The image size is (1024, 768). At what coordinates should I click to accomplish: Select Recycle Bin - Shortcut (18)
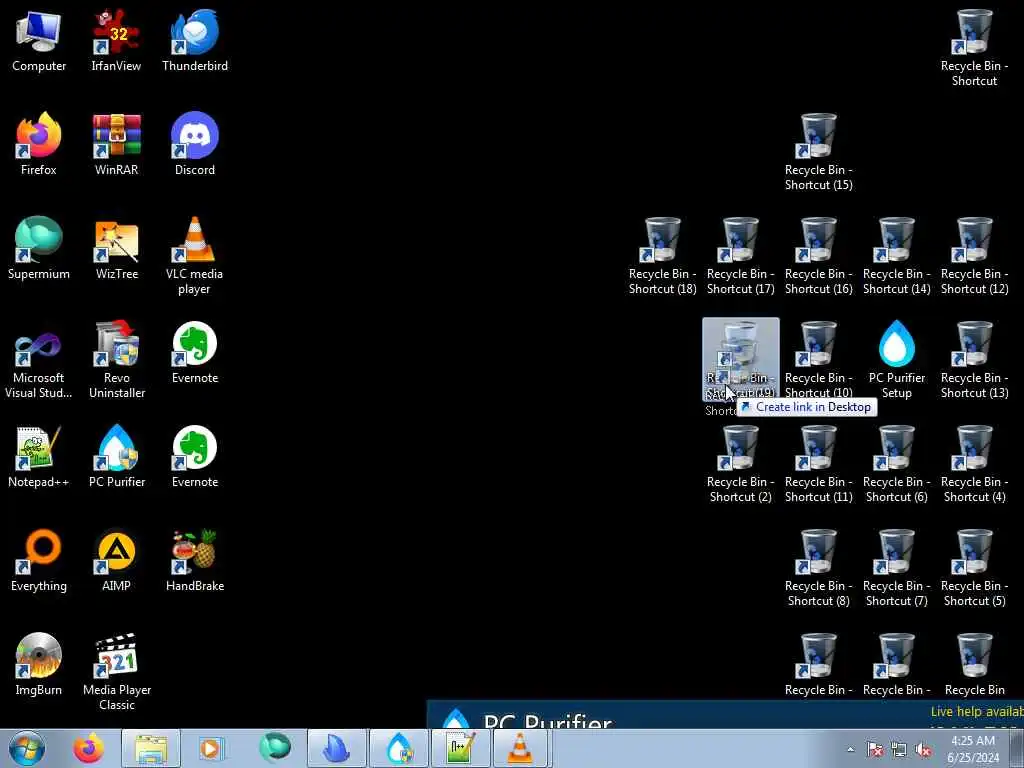pos(662,256)
